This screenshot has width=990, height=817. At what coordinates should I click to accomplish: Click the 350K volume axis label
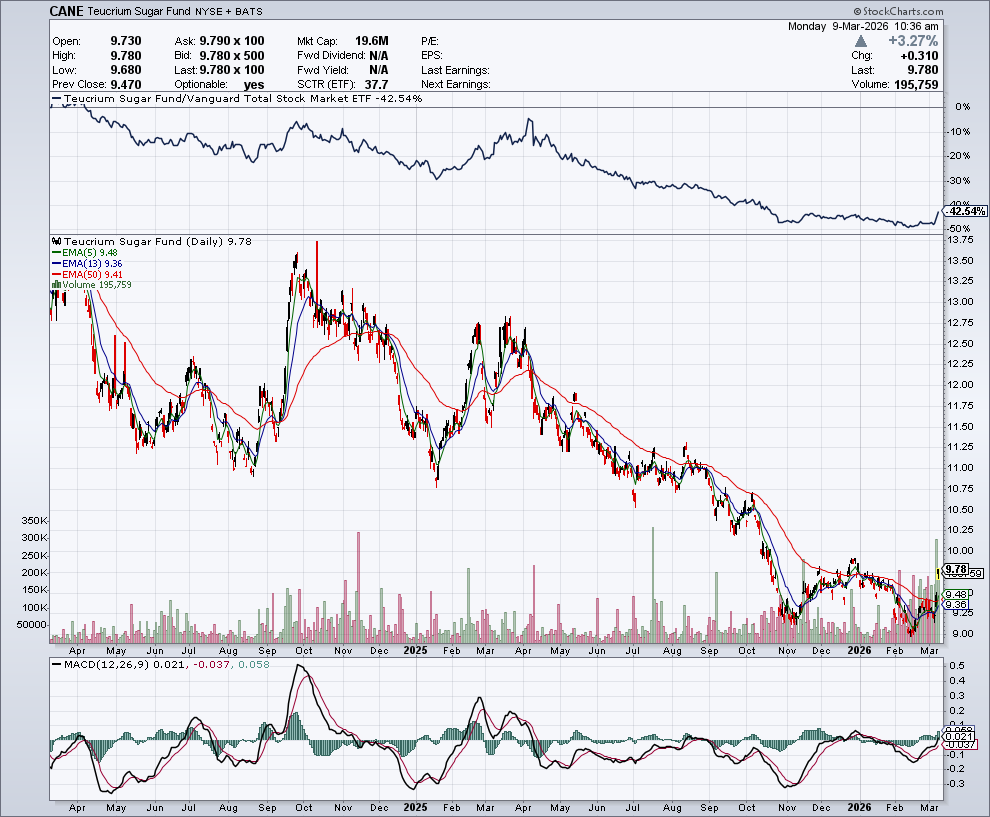point(35,521)
